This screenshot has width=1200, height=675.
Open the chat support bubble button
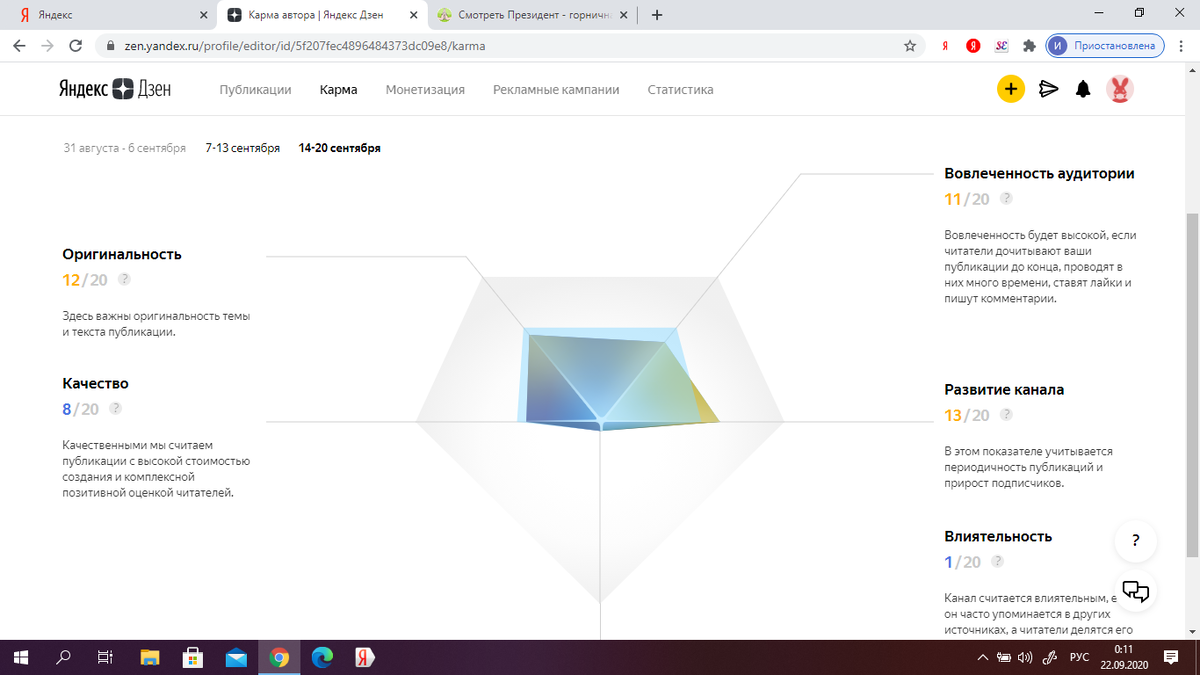tap(1136, 590)
